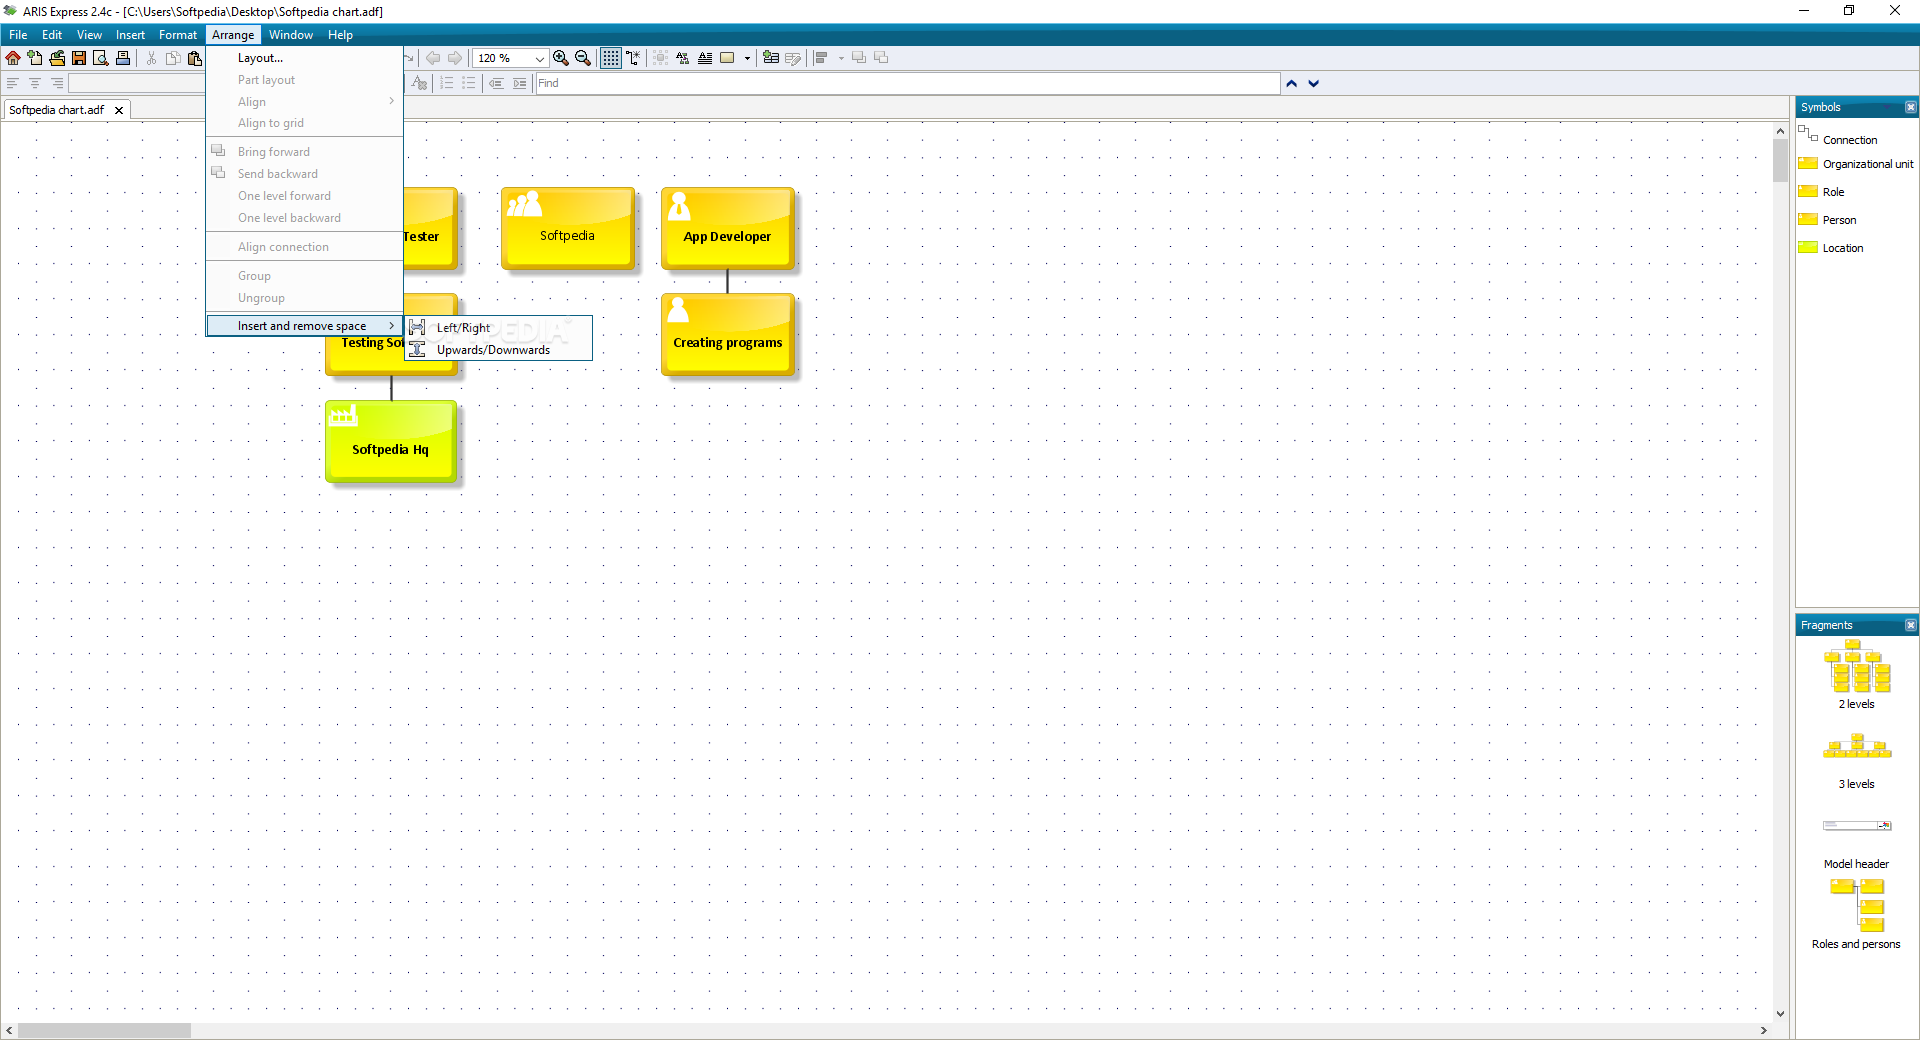This screenshot has height=1040, width=1920.
Task: Expand Insert and remove space submenu
Action: pyautogui.click(x=304, y=326)
